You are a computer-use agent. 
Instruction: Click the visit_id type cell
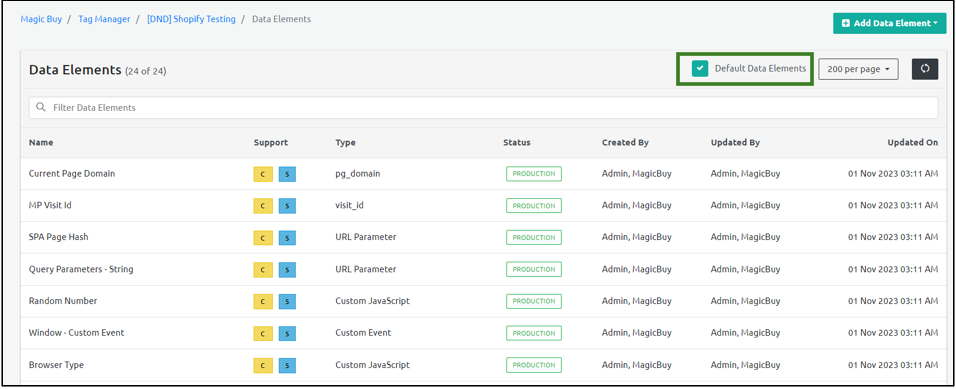coord(349,205)
